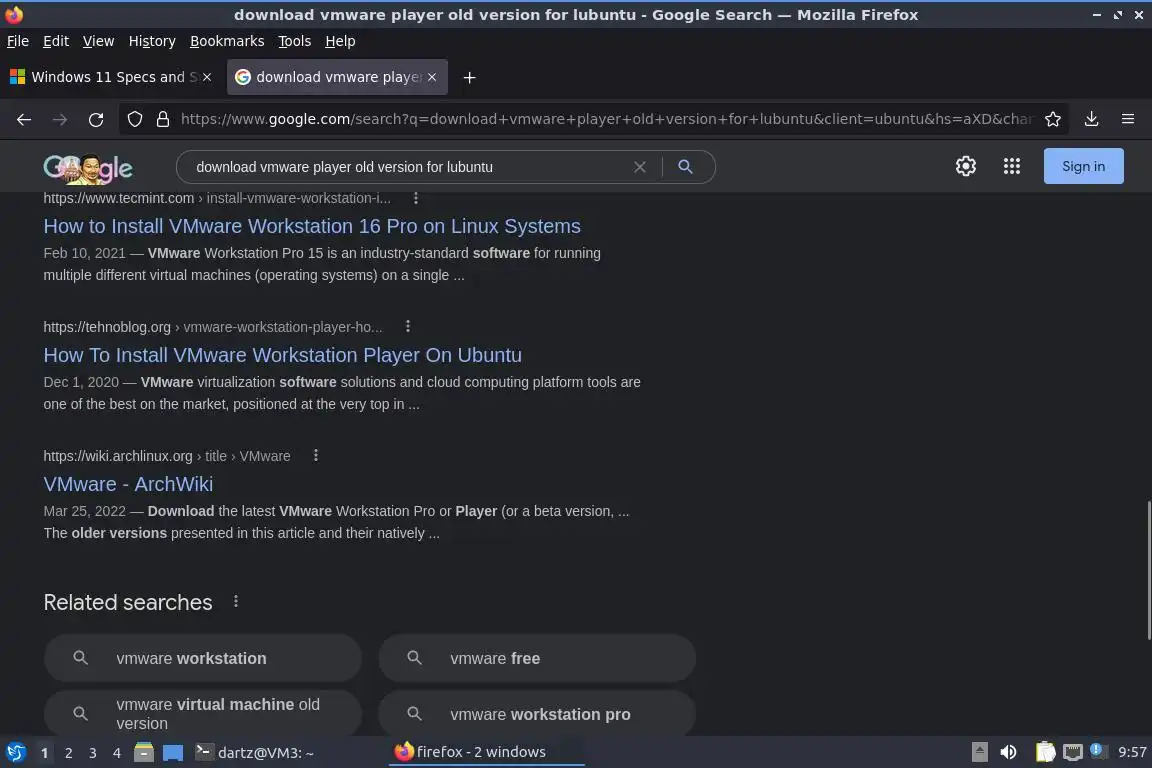Click into the Google search query field
Screen dimensions: 1152x768
coord(408,167)
